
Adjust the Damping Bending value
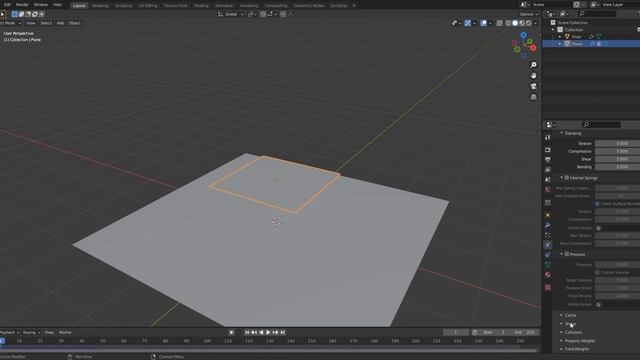coord(618,167)
